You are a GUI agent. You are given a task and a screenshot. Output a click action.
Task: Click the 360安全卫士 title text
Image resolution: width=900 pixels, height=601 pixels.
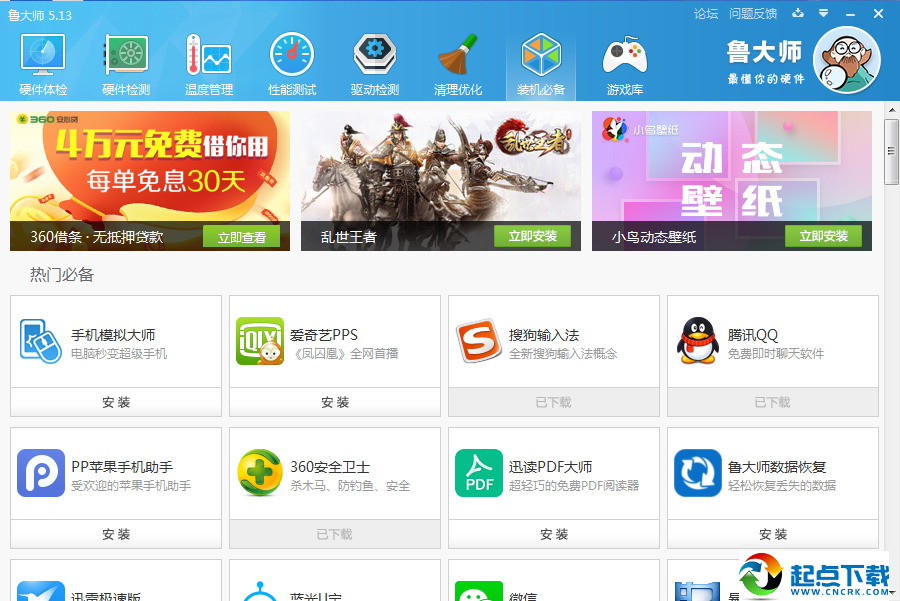[330, 467]
